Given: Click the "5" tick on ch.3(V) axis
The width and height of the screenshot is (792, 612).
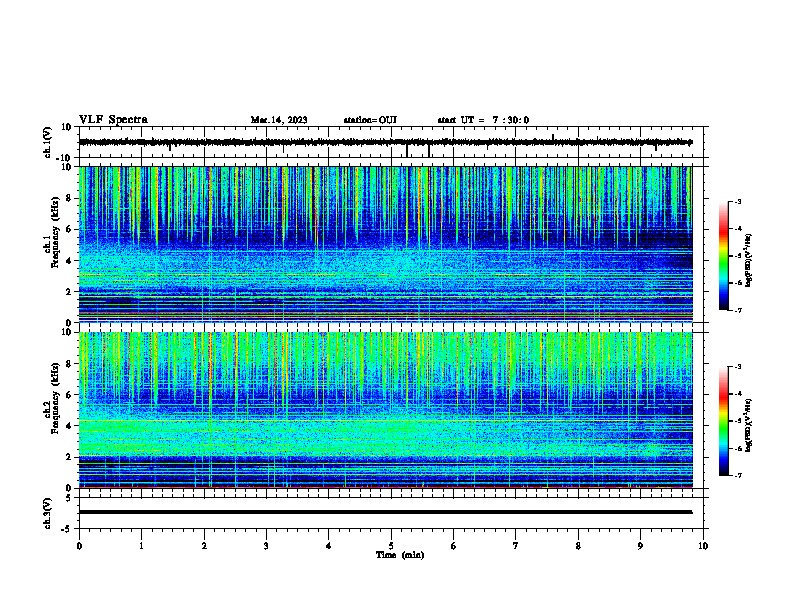Looking at the screenshot, I should 70,498.
